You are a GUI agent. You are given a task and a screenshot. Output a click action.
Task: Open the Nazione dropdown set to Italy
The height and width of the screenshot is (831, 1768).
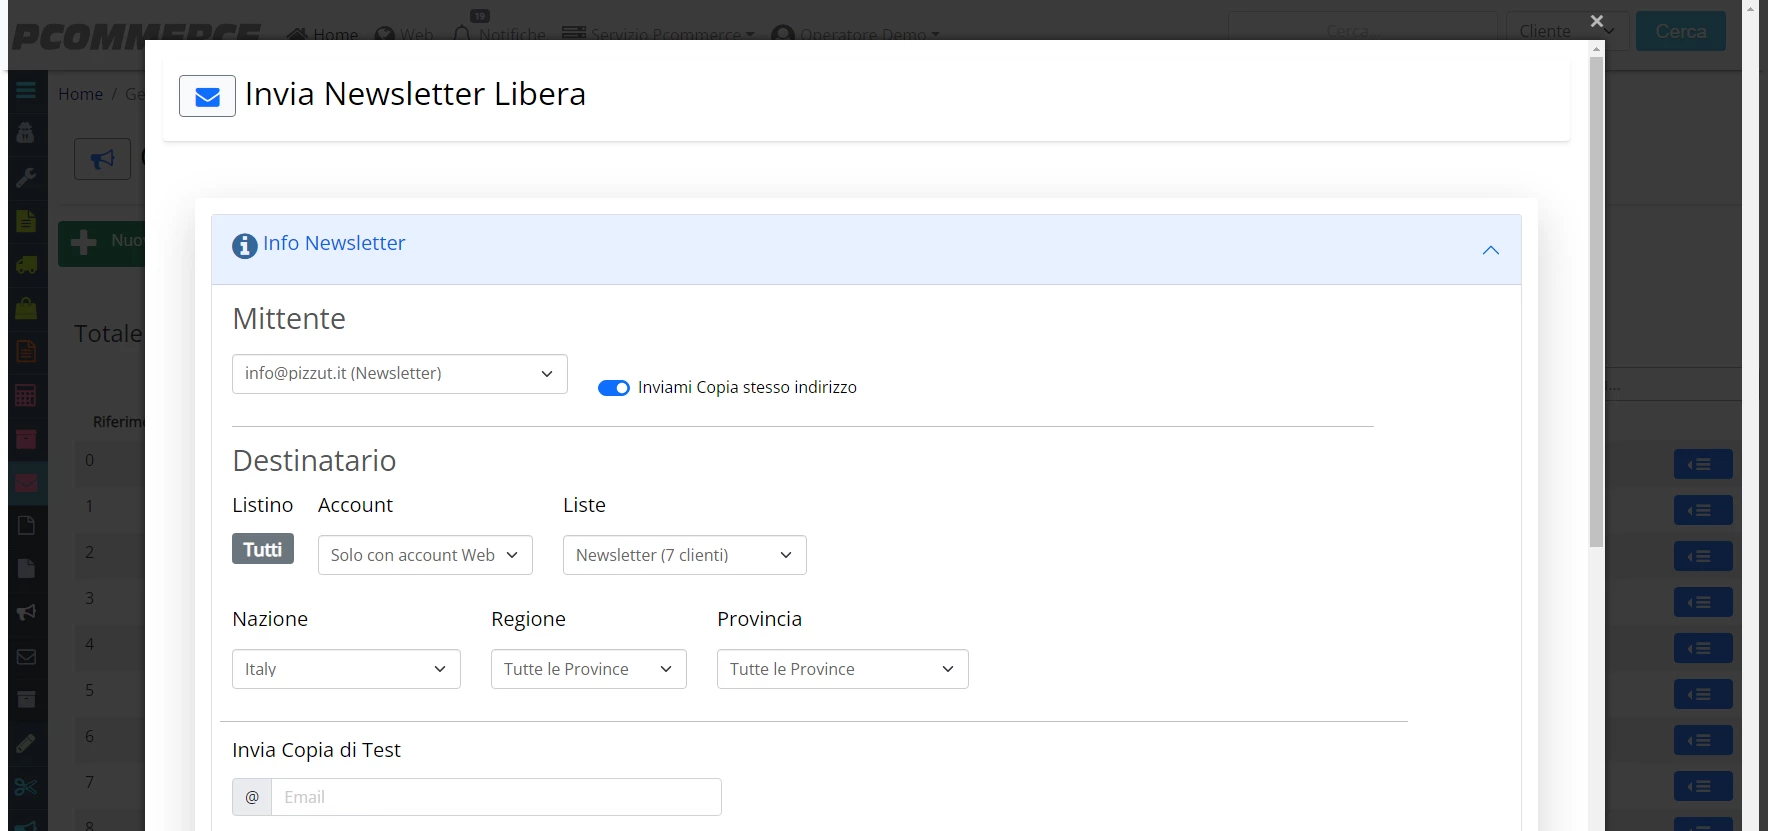point(346,669)
